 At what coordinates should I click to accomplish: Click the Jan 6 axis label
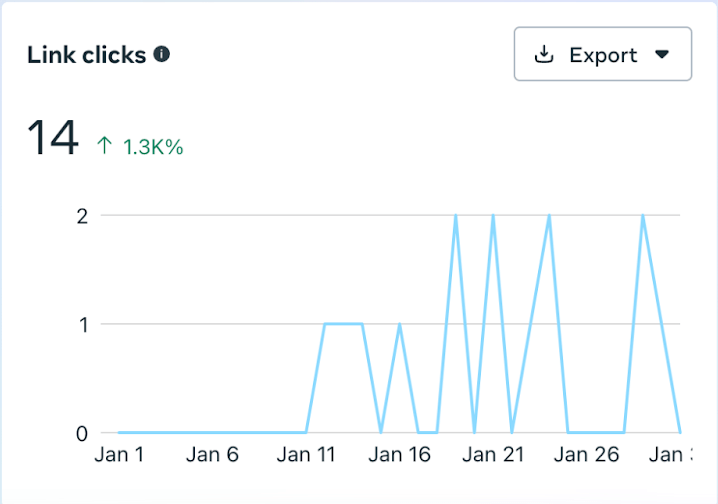point(212,455)
